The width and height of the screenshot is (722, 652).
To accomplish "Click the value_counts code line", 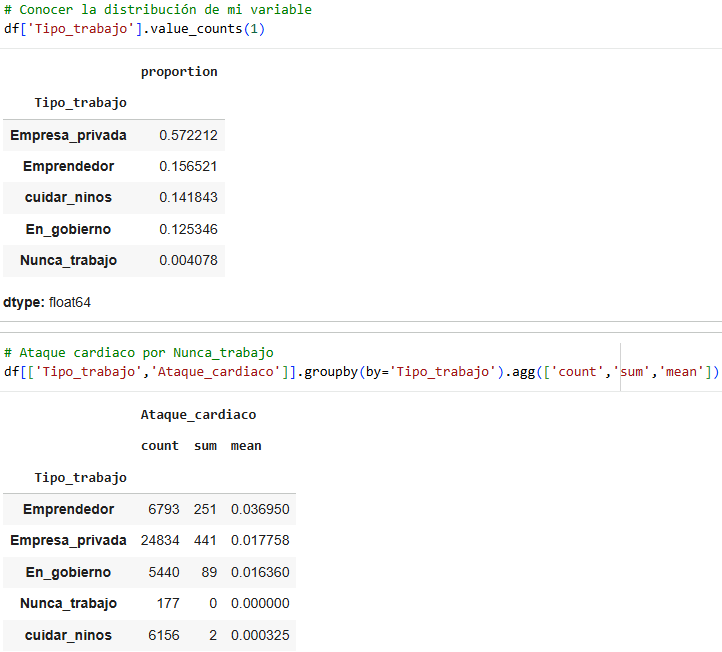I will 134,29.
